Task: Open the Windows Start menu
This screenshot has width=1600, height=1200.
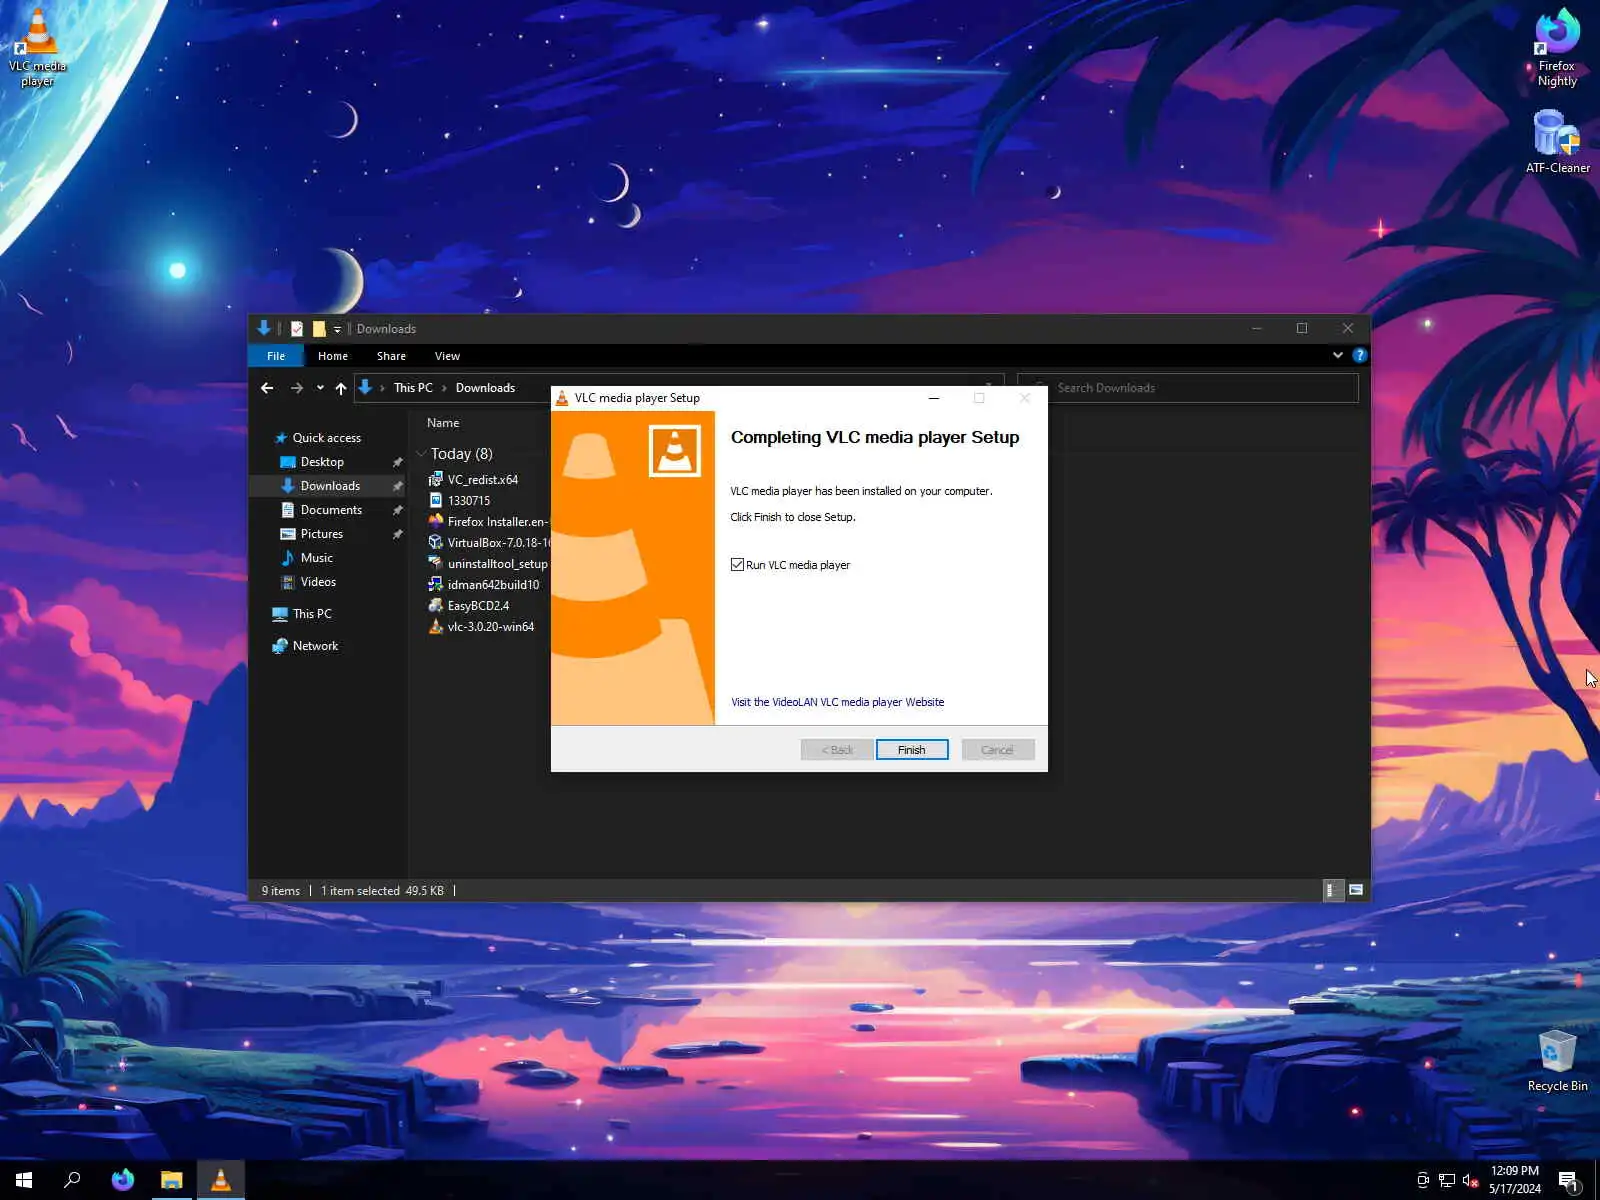Action: 24,1180
